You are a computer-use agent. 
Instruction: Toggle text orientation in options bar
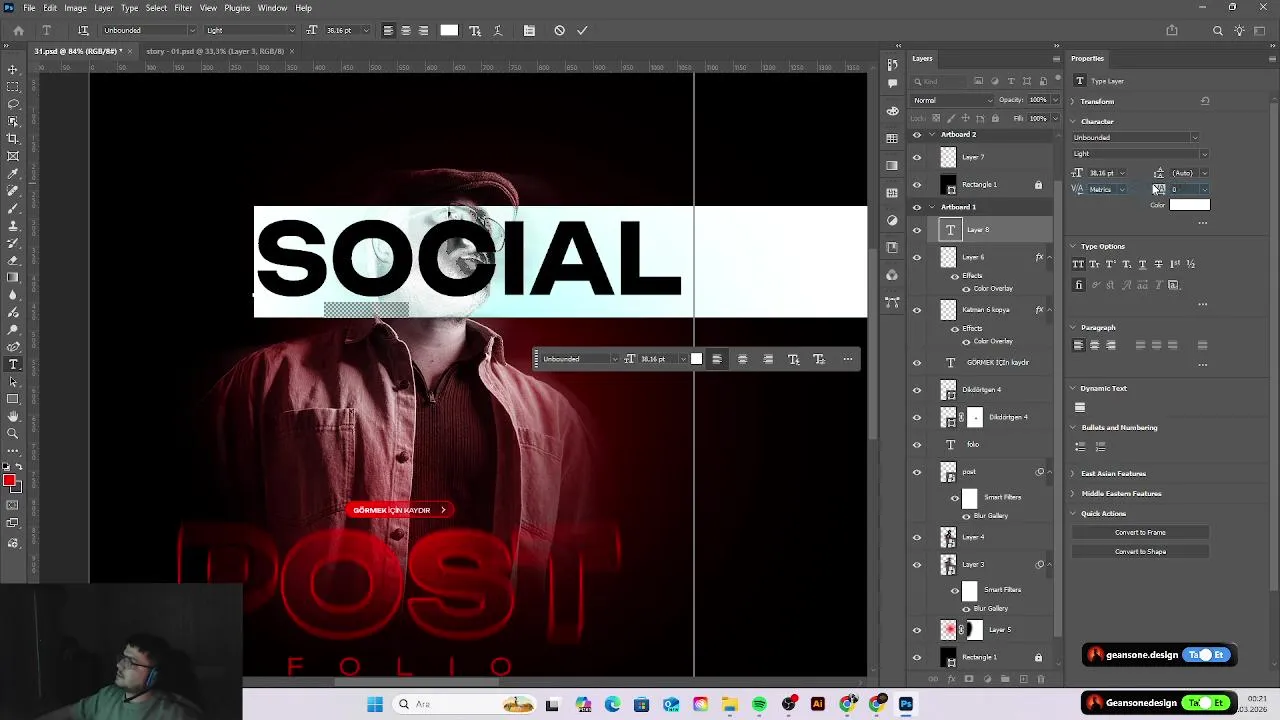83,30
